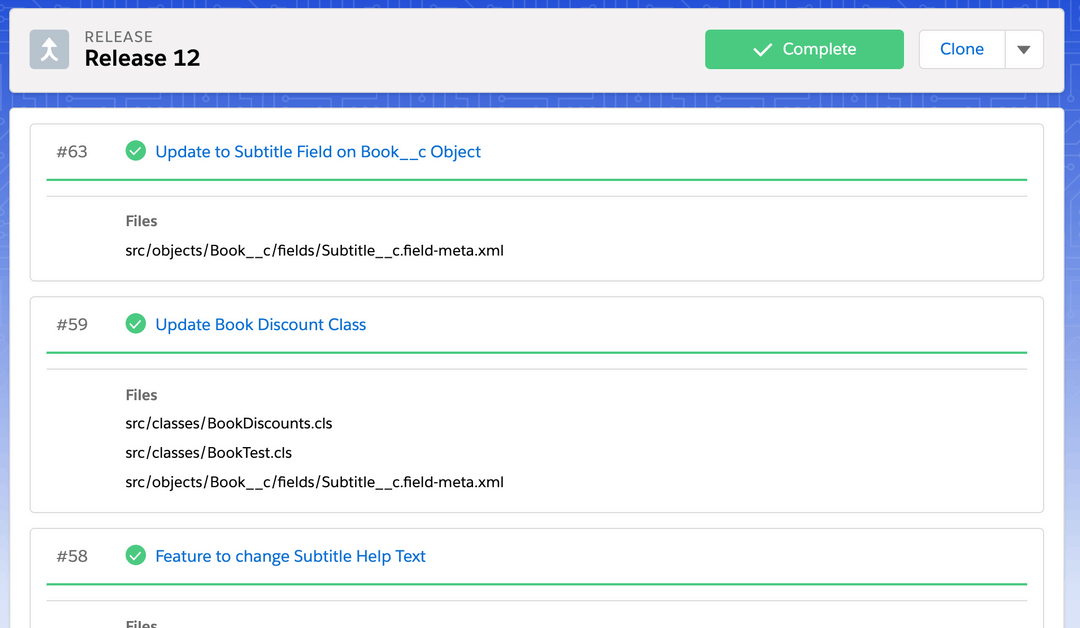Open the Clone dropdown arrow
Screen dimensions: 1080x628
1024,48
